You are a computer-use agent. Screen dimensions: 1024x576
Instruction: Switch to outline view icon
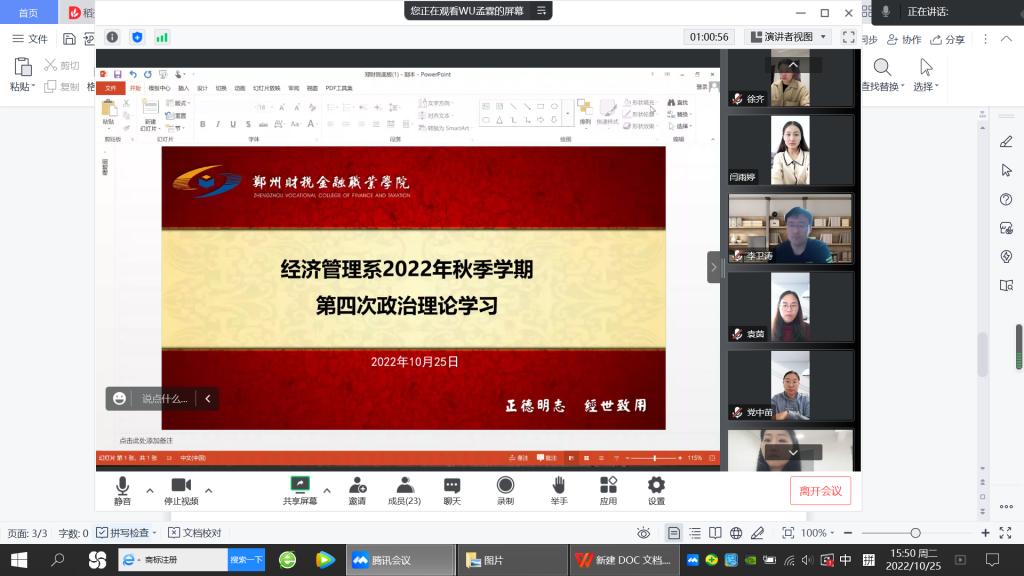(695, 533)
